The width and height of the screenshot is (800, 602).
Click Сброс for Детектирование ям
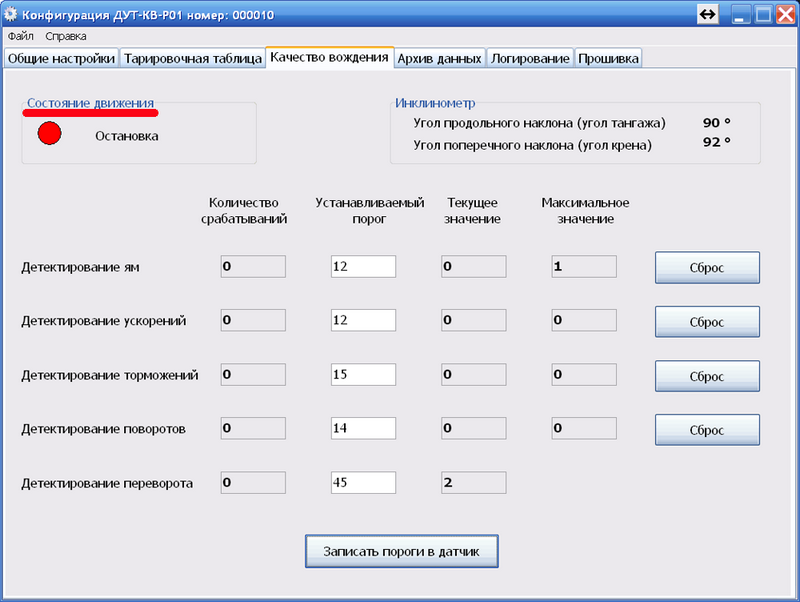pos(707,267)
